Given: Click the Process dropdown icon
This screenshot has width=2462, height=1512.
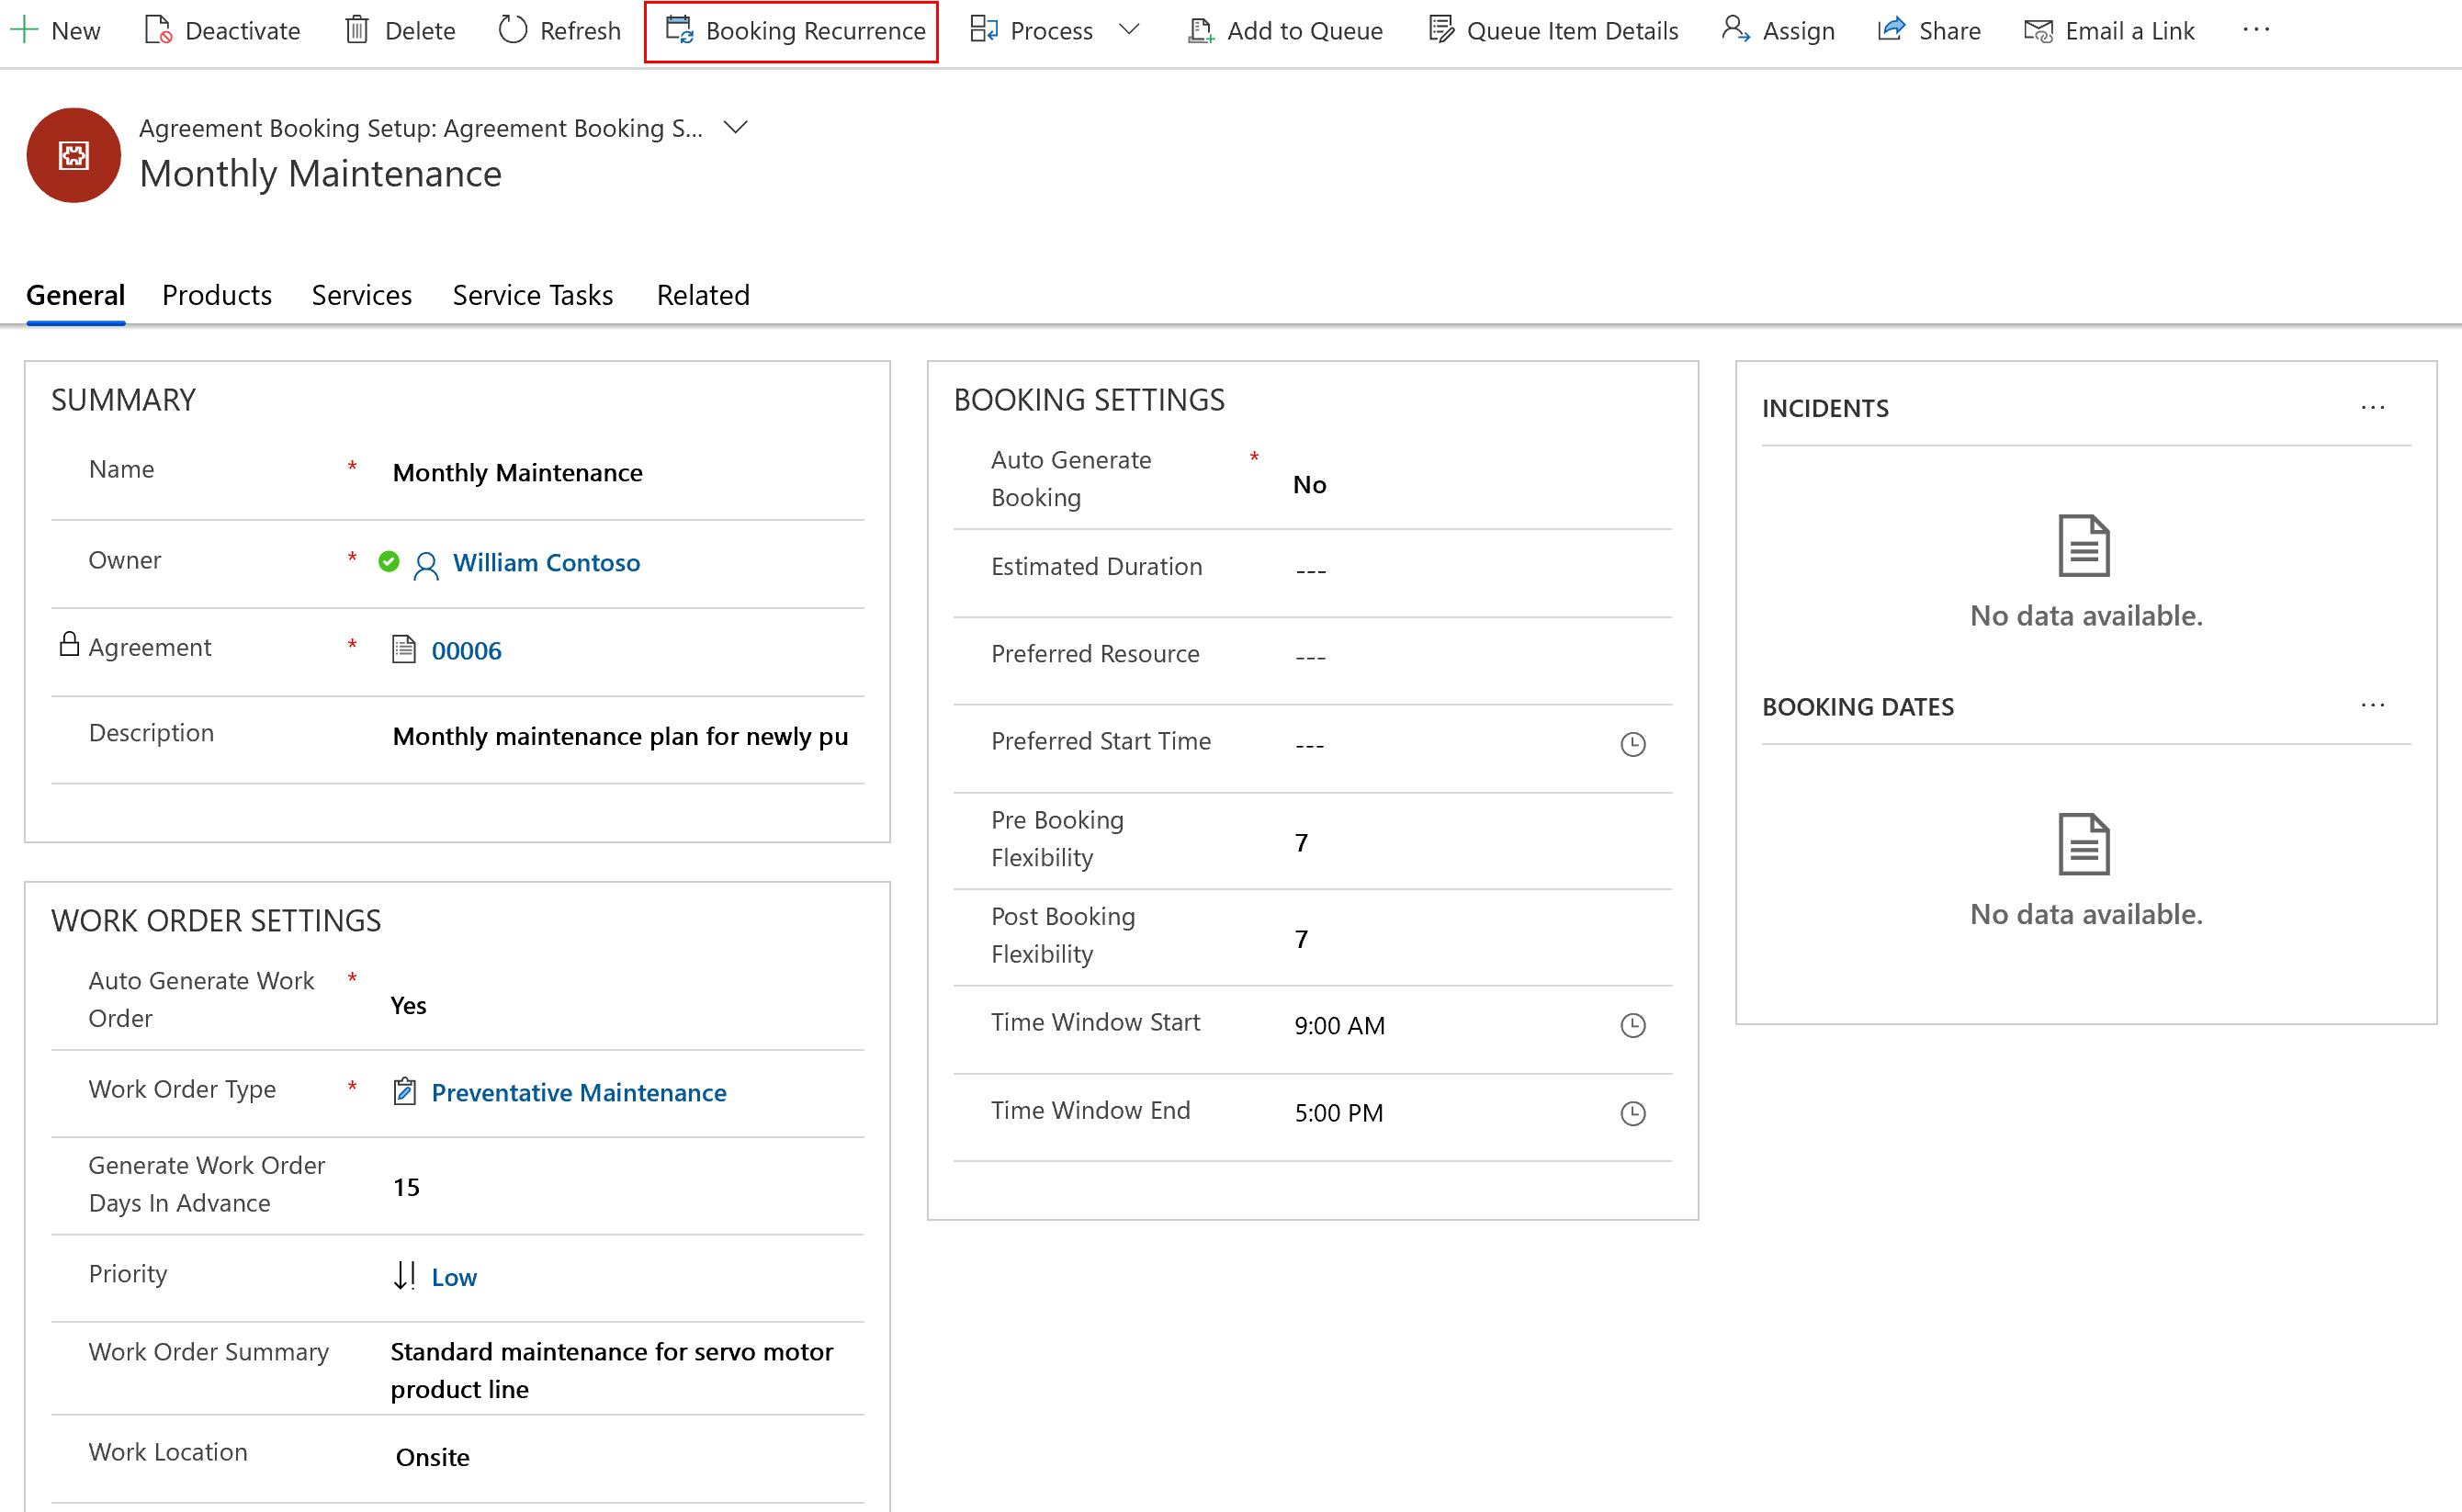Looking at the screenshot, I should point(1129,30).
